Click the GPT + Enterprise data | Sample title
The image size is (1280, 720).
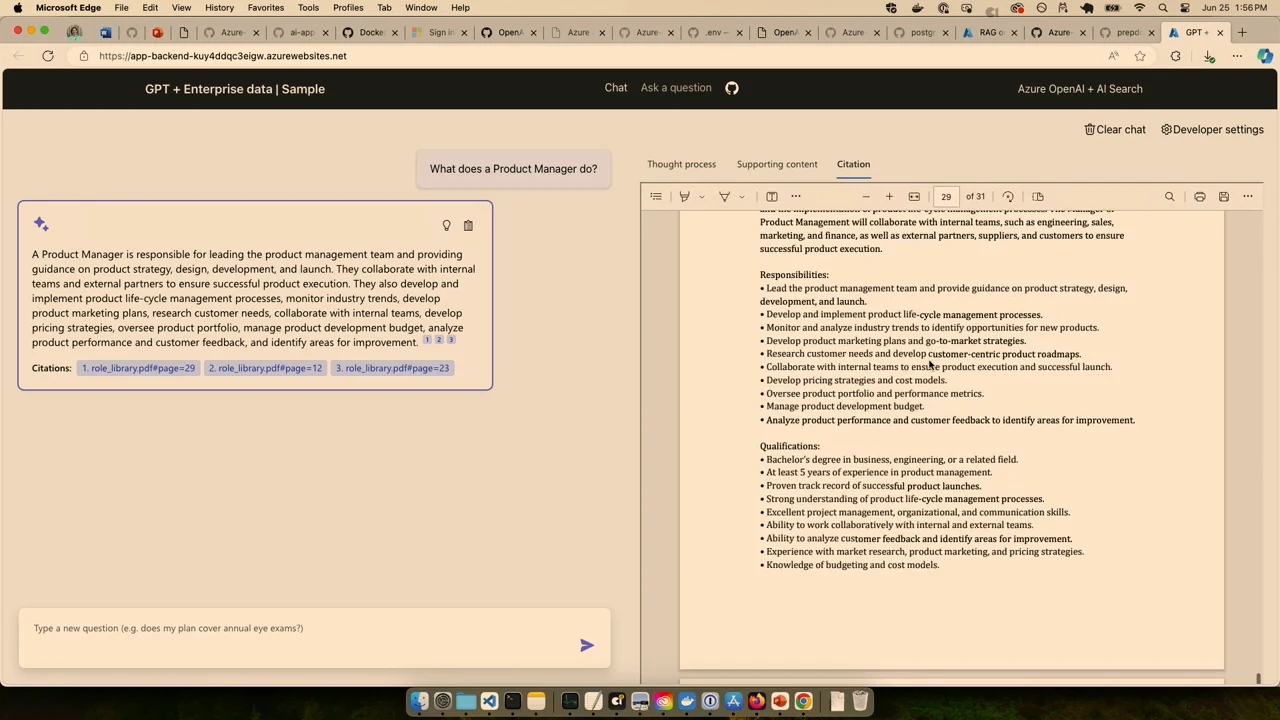pos(235,89)
